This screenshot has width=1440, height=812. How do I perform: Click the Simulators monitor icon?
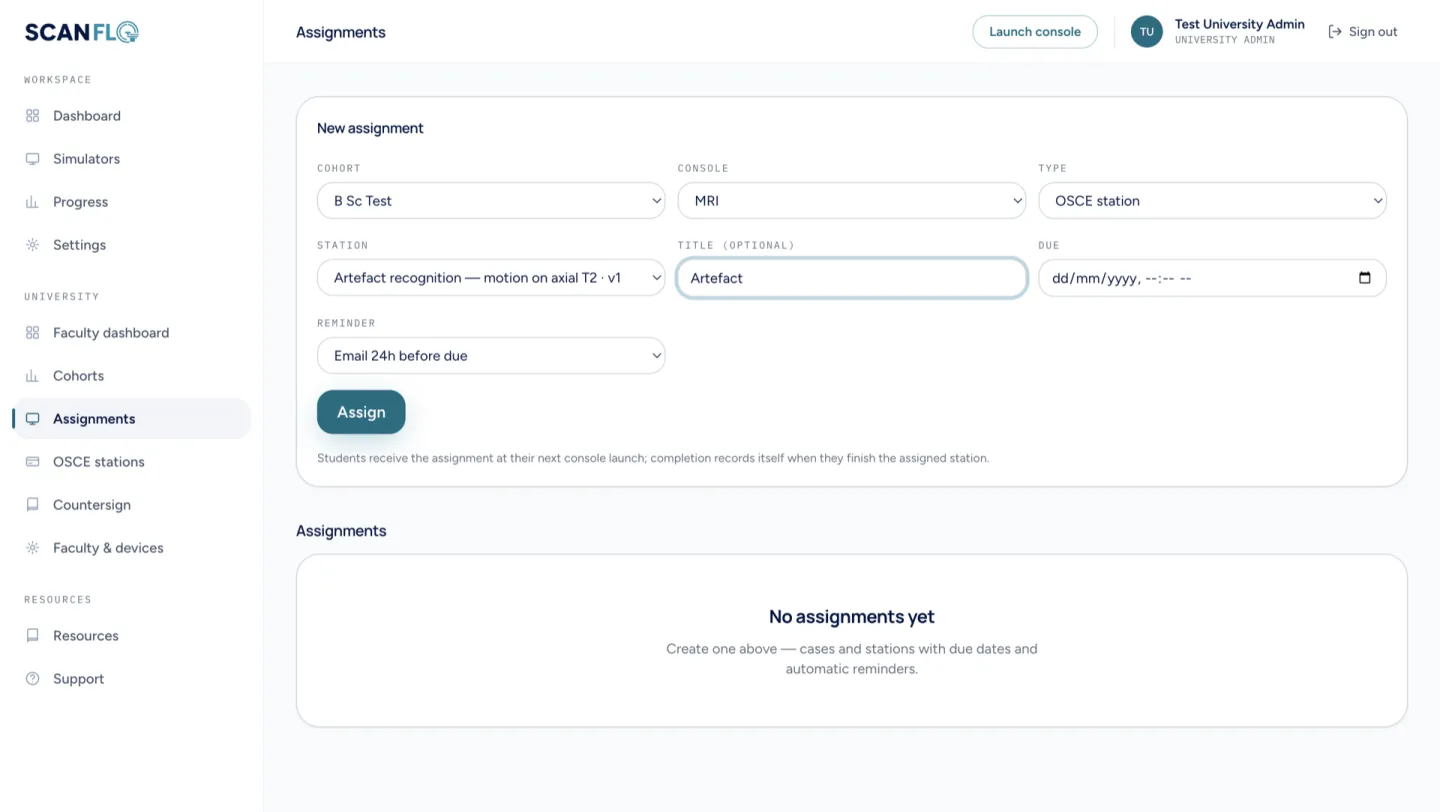[33, 159]
